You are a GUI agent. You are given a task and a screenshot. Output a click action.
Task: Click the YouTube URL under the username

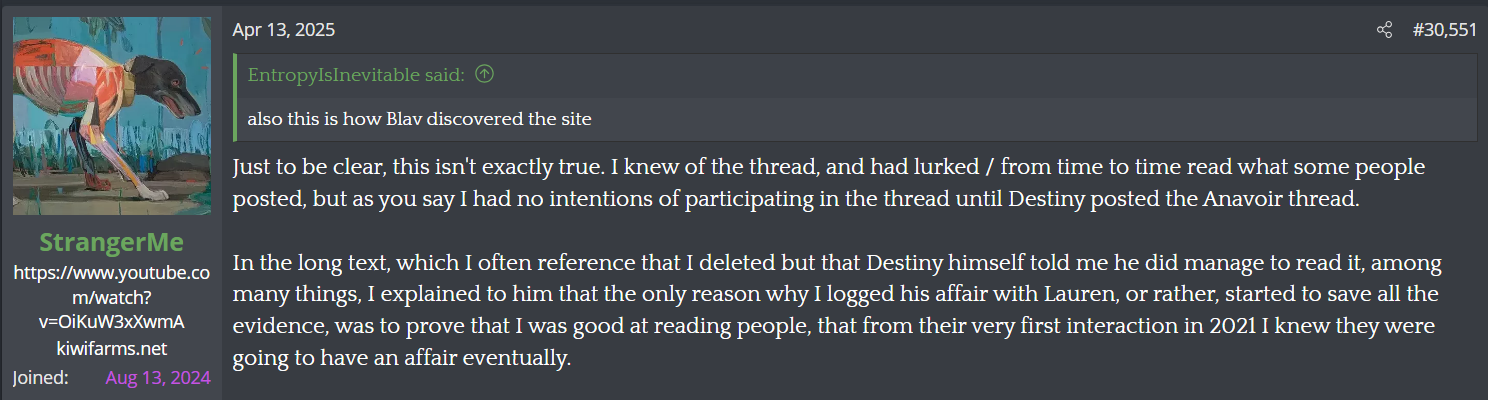pyautogui.click(x=112, y=296)
